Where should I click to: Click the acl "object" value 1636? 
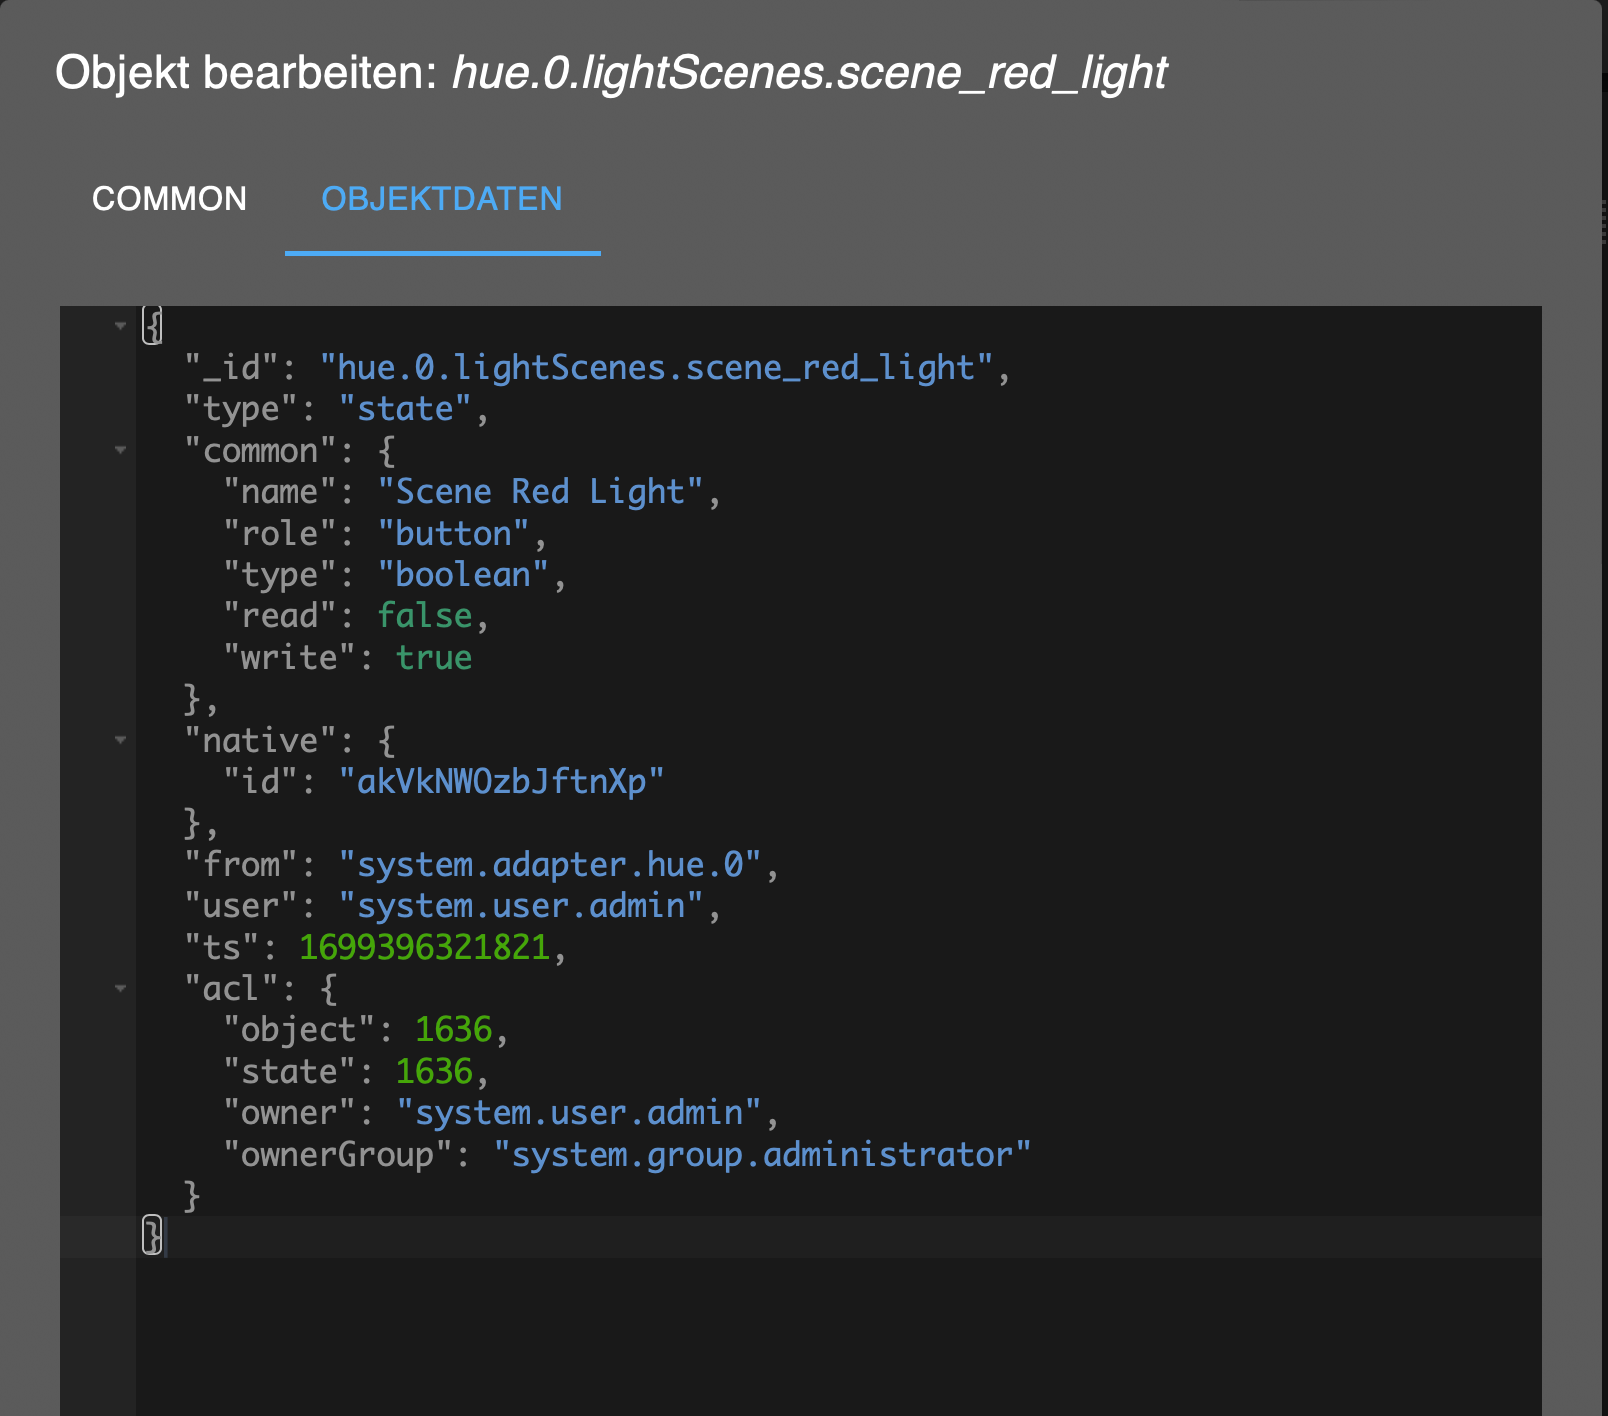click(453, 1030)
